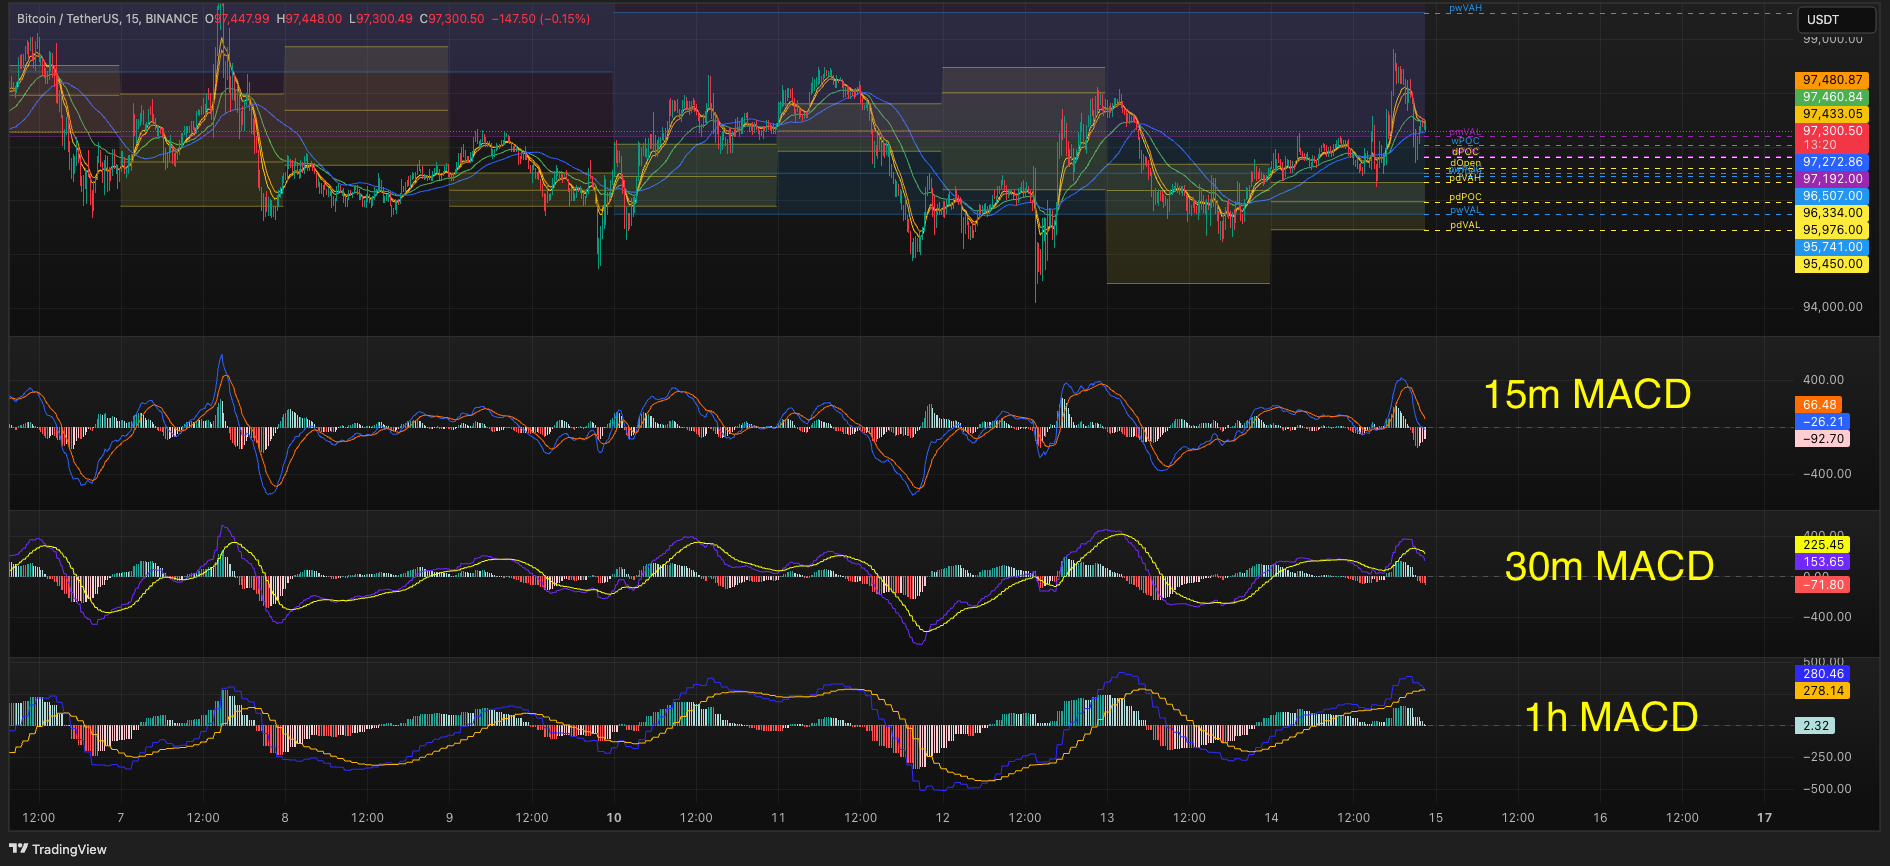Click the pdPOC level label

click(x=1466, y=198)
